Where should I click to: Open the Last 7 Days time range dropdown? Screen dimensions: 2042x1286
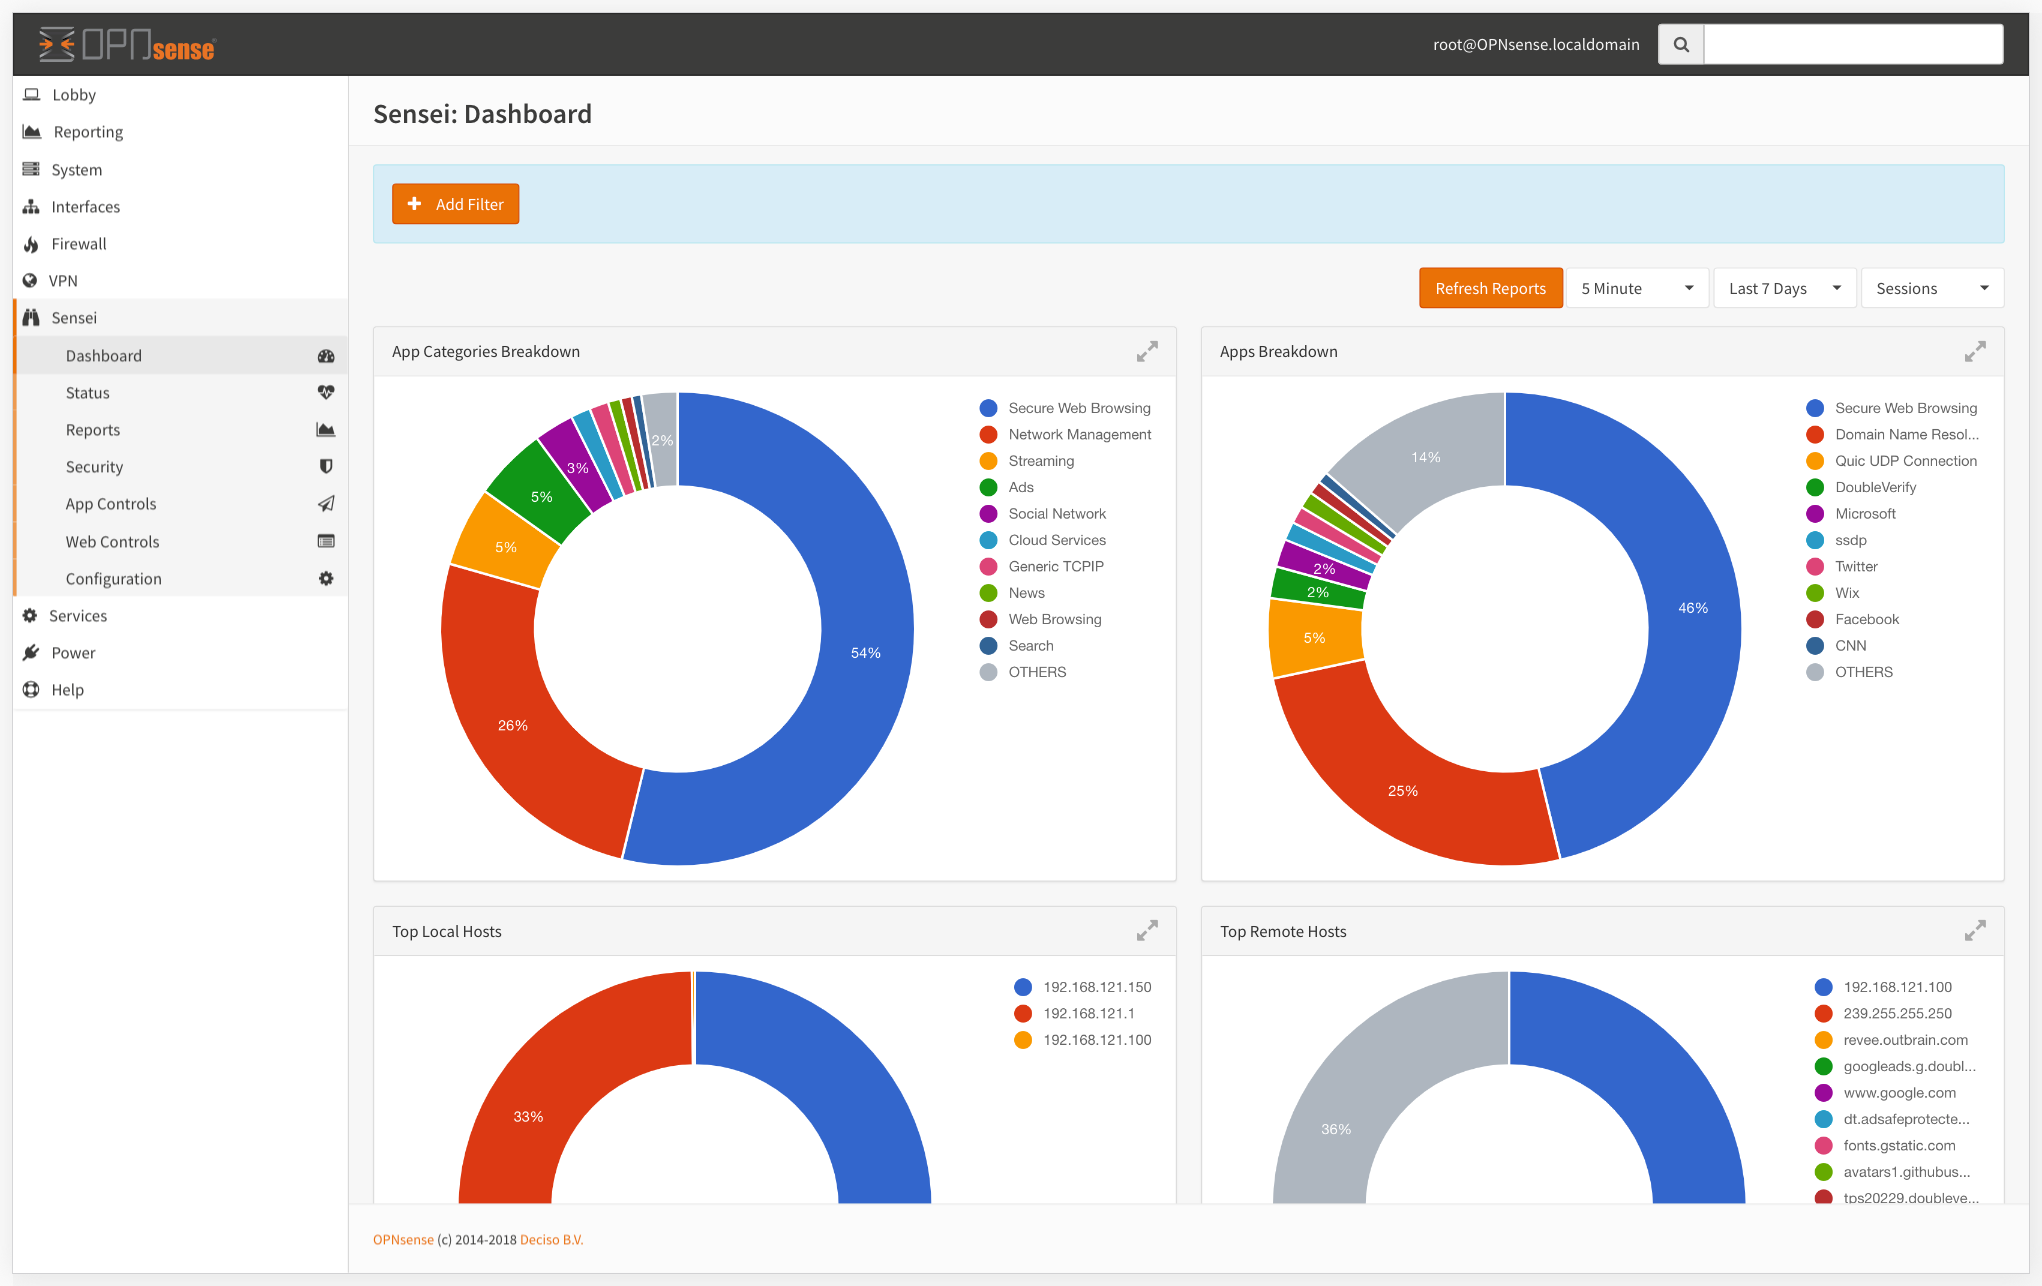(x=1785, y=288)
